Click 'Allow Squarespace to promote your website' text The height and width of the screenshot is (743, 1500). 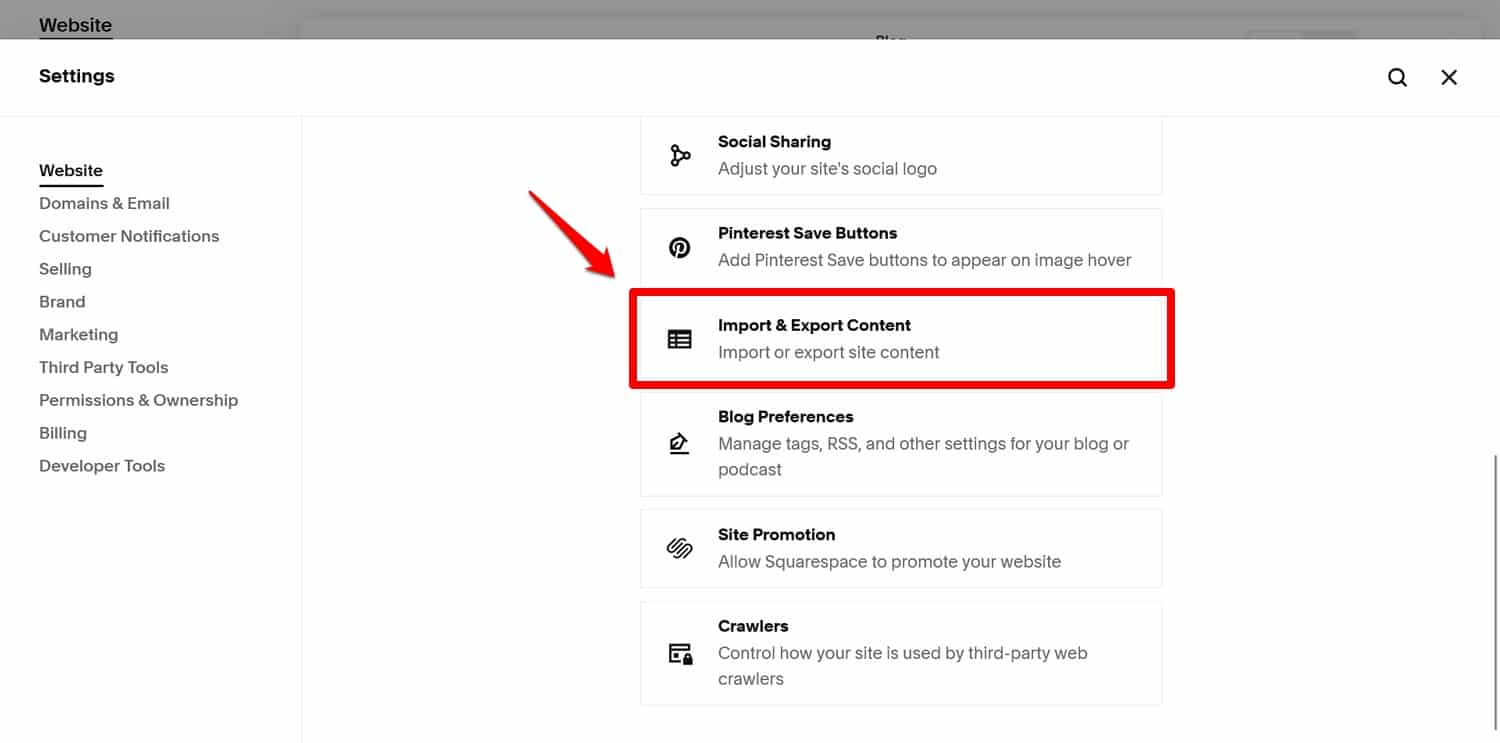[x=889, y=561]
